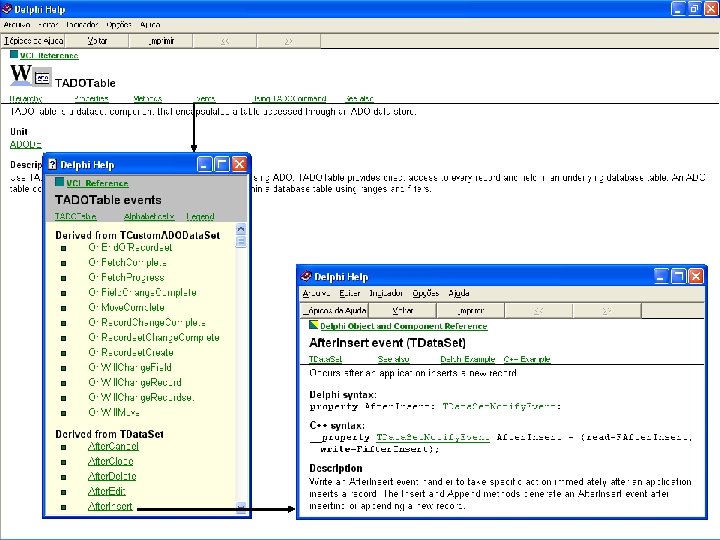Select OnFetchProgress in the events list
The width and height of the screenshot is (720, 540).
click(126, 277)
